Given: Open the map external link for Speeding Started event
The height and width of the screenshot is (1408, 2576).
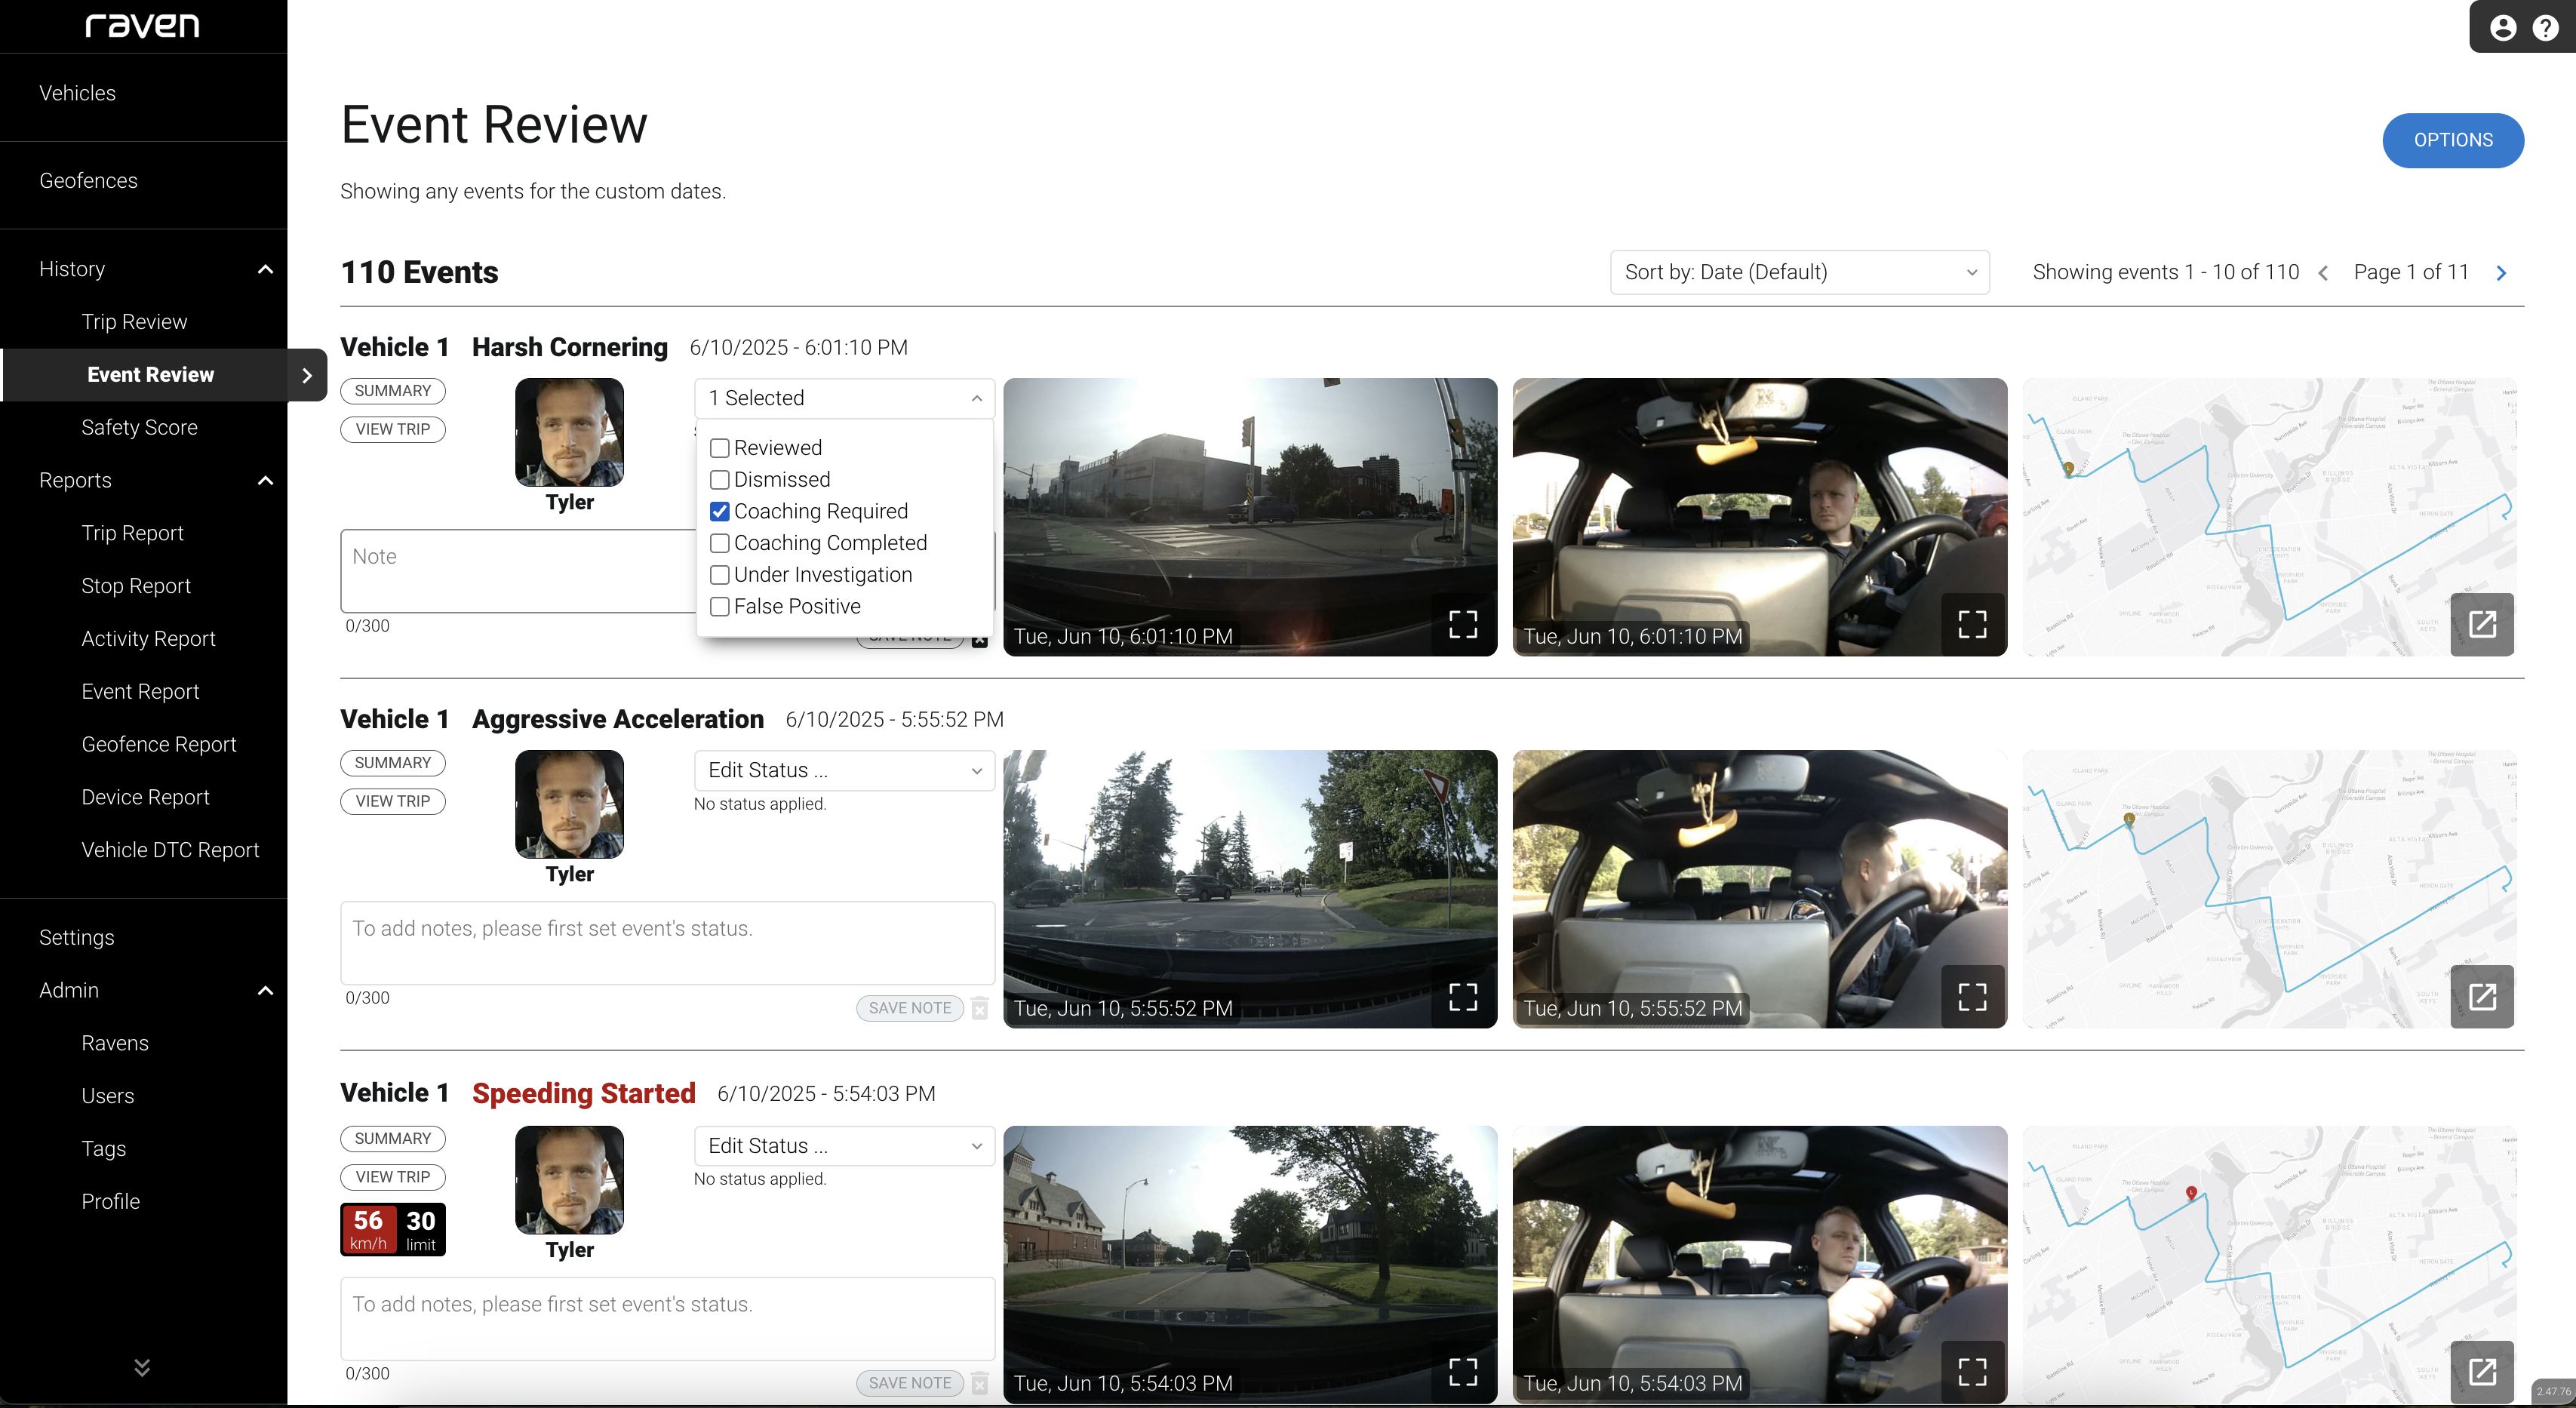Looking at the screenshot, I should pyautogui.click(x=2483, y=1371).
